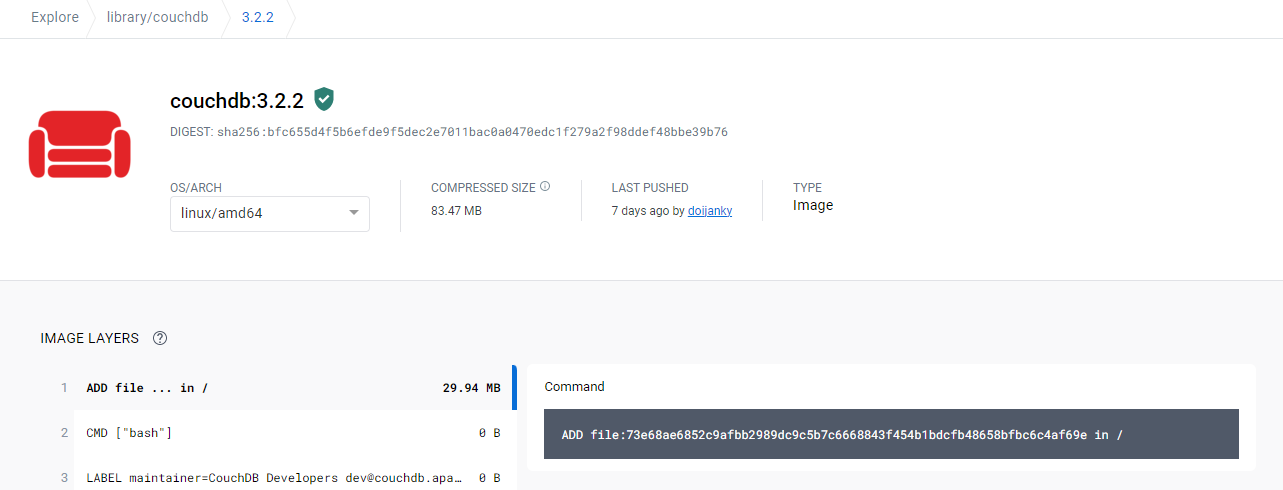Open the IMAGE LAYERS help question icon
This screenshot has width=1283, height=490.
point(159,338)
